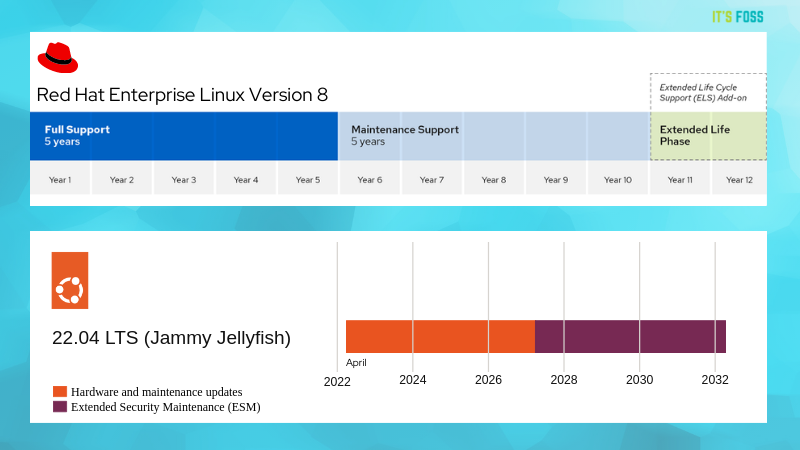Viewport: 800px width, 450px height.
Task: Click the Year 9 cell
Action: point(556,178)
